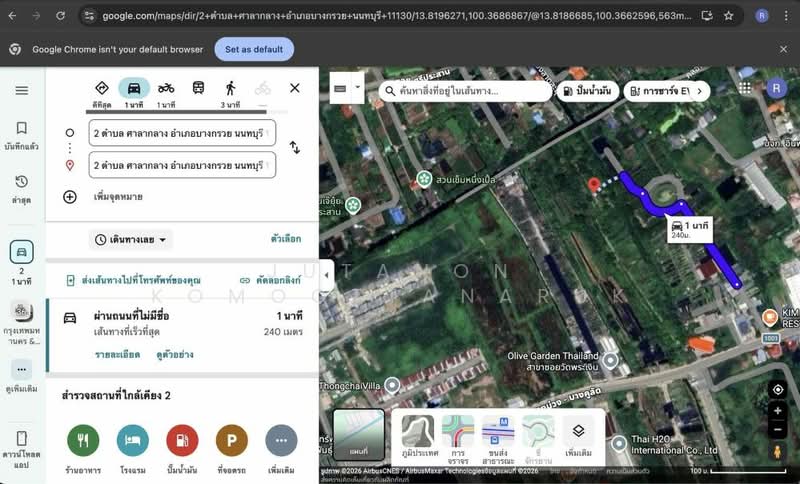Choose the motorcycle travel mode
This screenshot has height=484, width=800.
pyautogui.click(x=166, y=88)
